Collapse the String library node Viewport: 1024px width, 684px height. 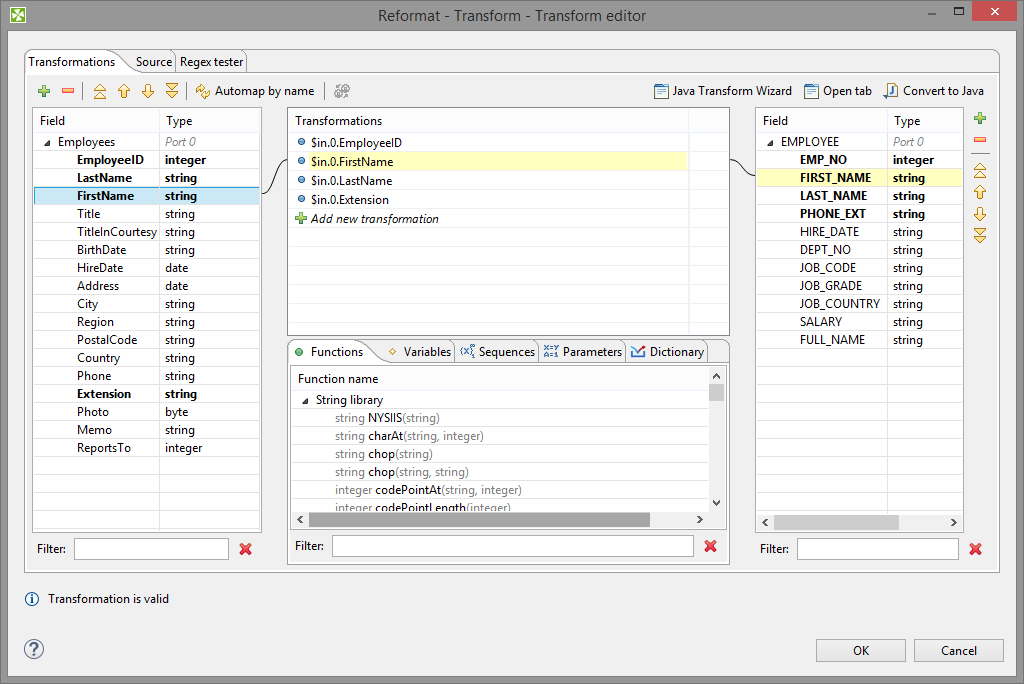[304, 400]
